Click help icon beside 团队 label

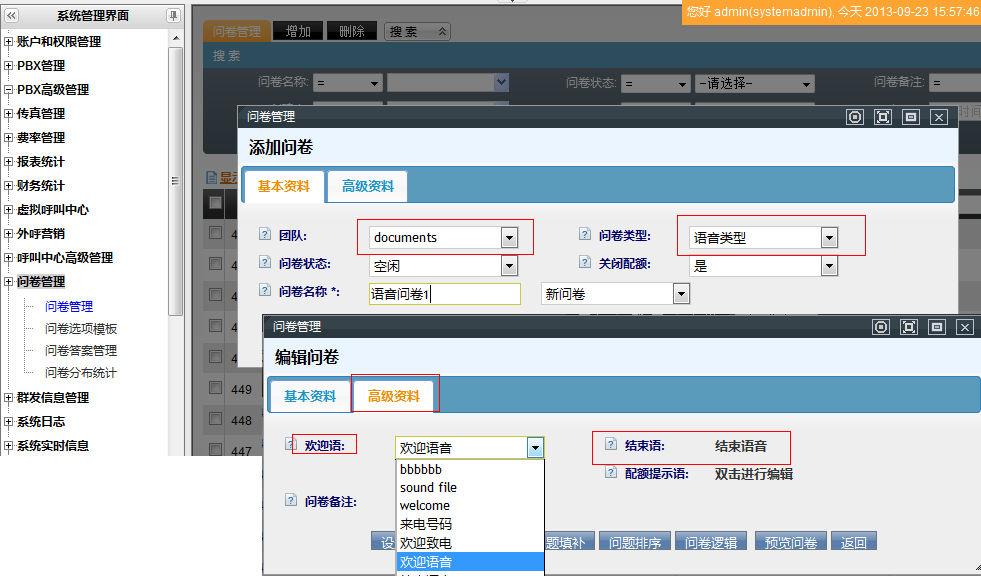click(x=265, y=234)
